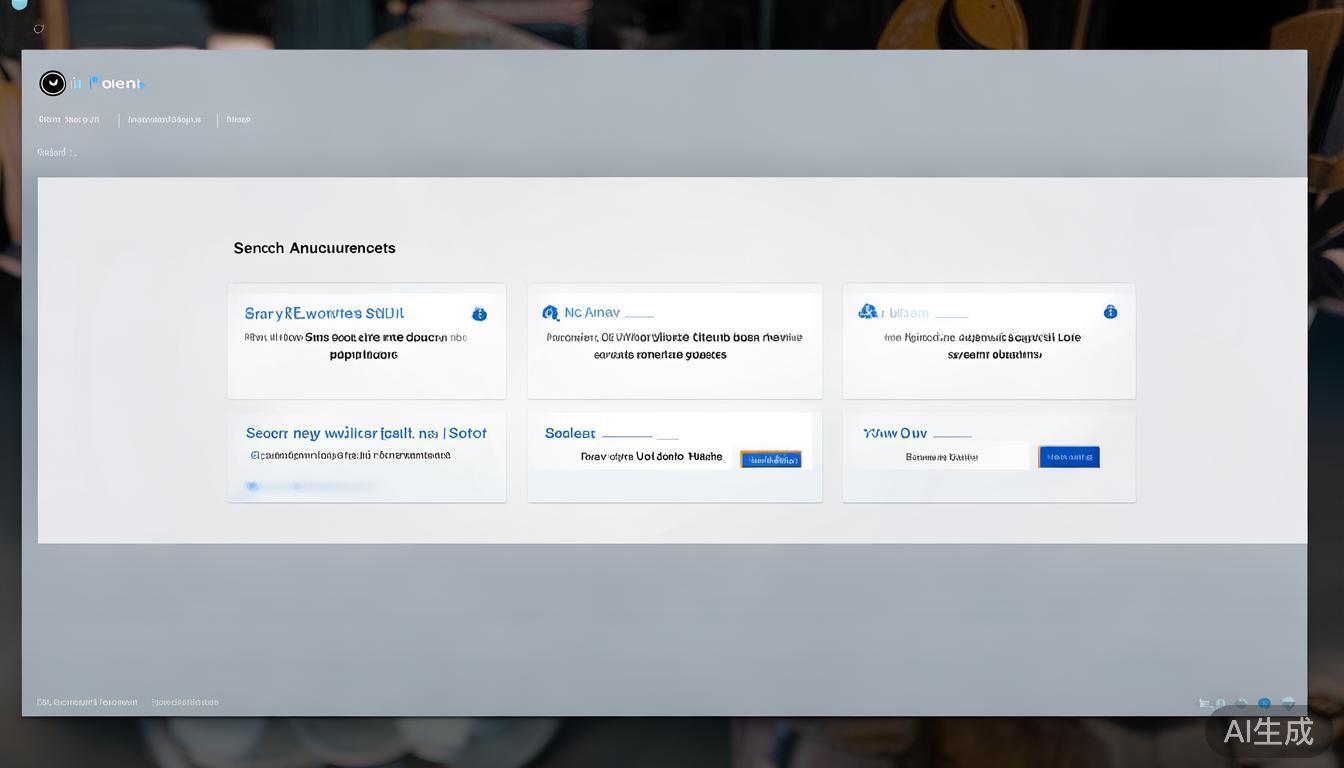Click the rightmost footer status icon
This screenshot has height=768, width=1344.
(1288, 703)
